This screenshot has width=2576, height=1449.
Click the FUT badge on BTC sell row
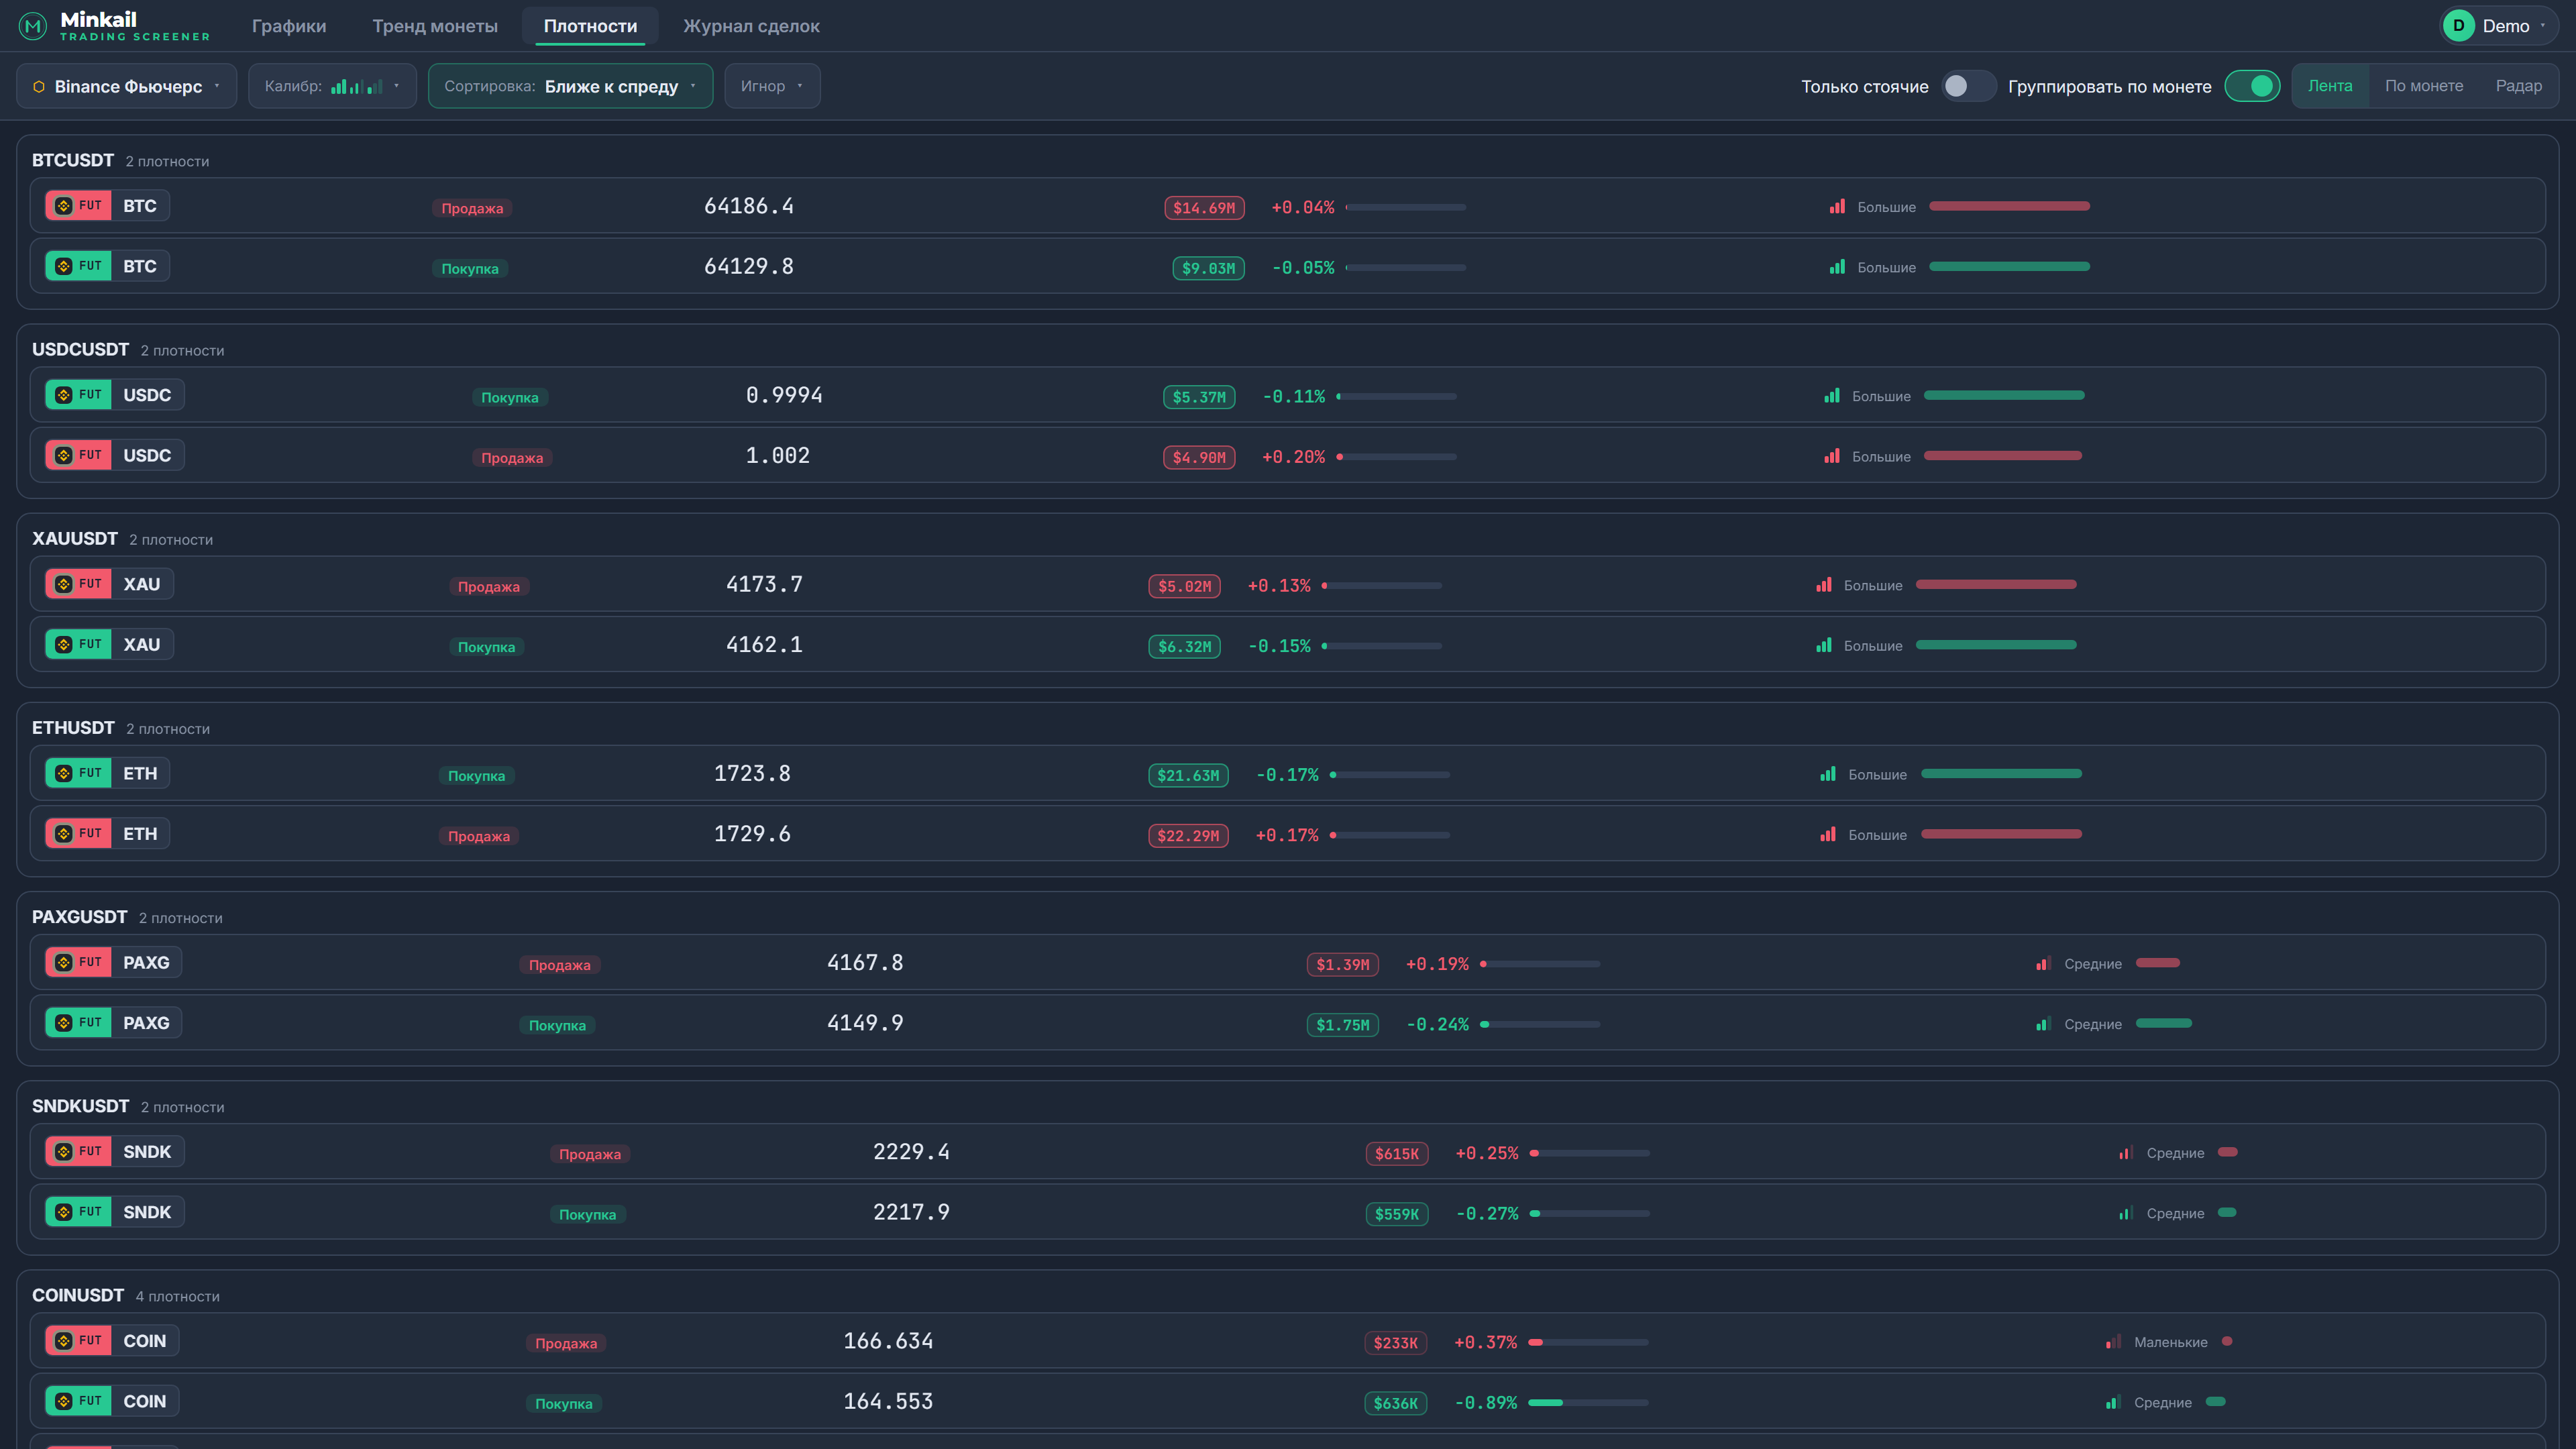tap(78, 206)
